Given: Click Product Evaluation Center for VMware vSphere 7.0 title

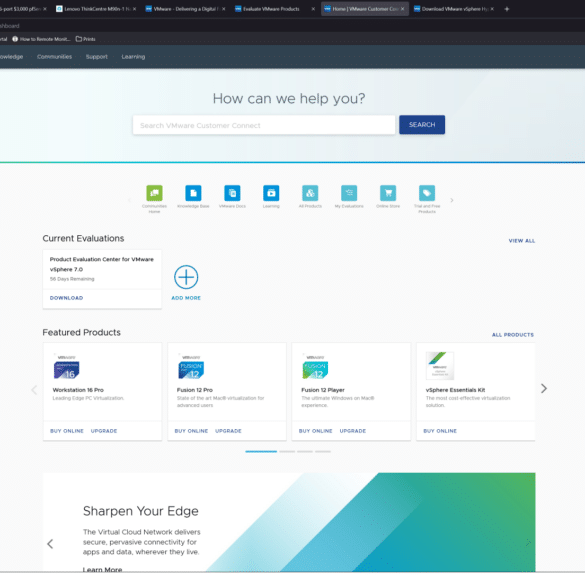Looking at the screenshot, I should (x=101, y=264).
